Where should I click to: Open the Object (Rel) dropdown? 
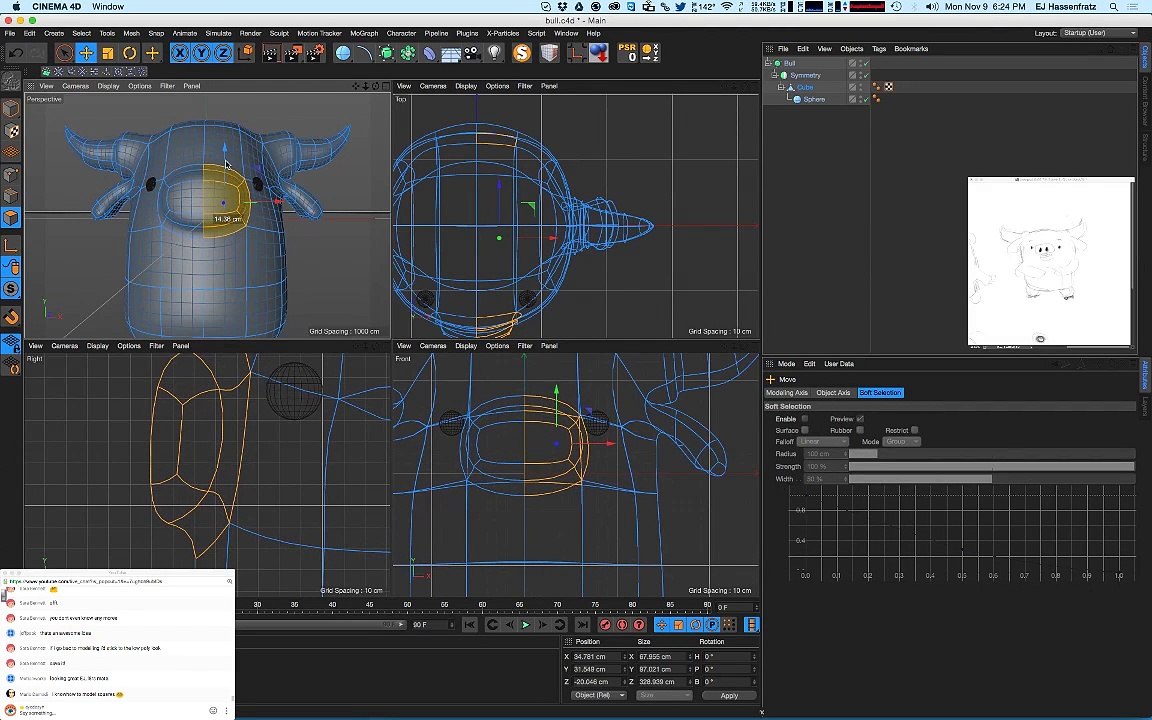[598, 695]
